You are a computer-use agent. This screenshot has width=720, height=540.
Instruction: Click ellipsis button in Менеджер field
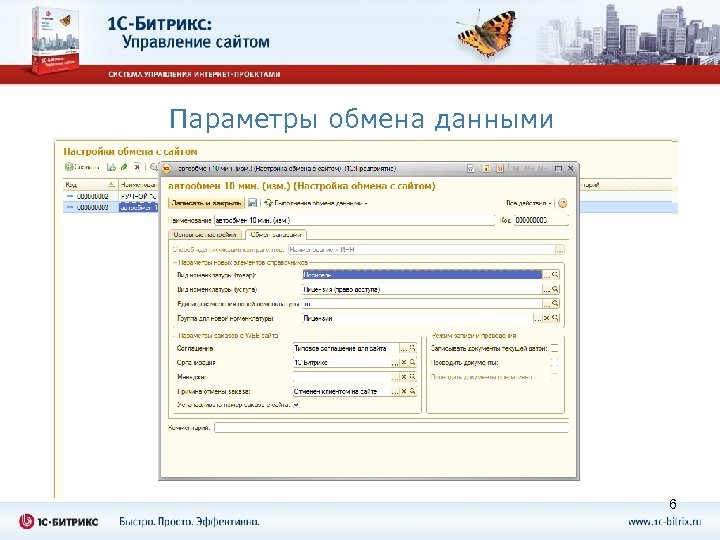click(x=395, y=377)
